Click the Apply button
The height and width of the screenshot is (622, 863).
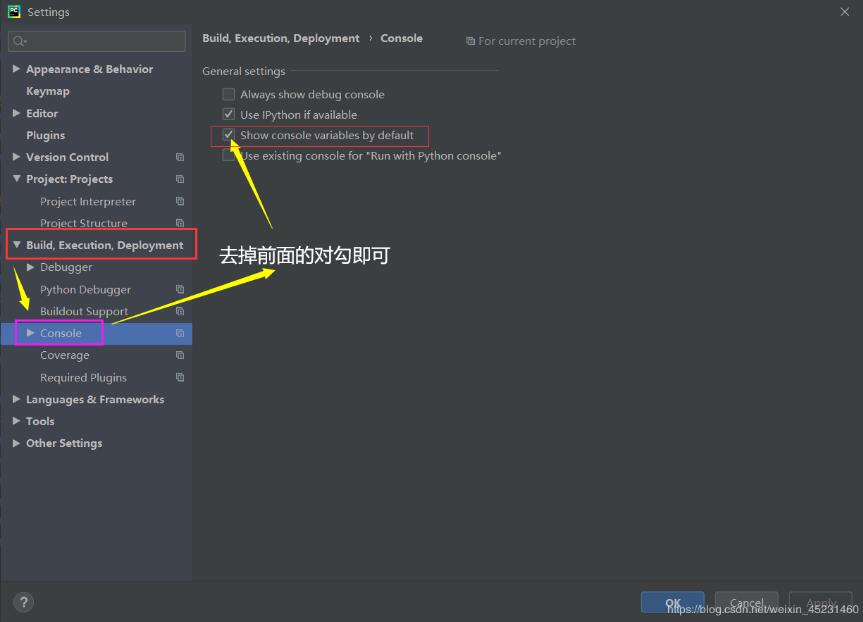821,602
